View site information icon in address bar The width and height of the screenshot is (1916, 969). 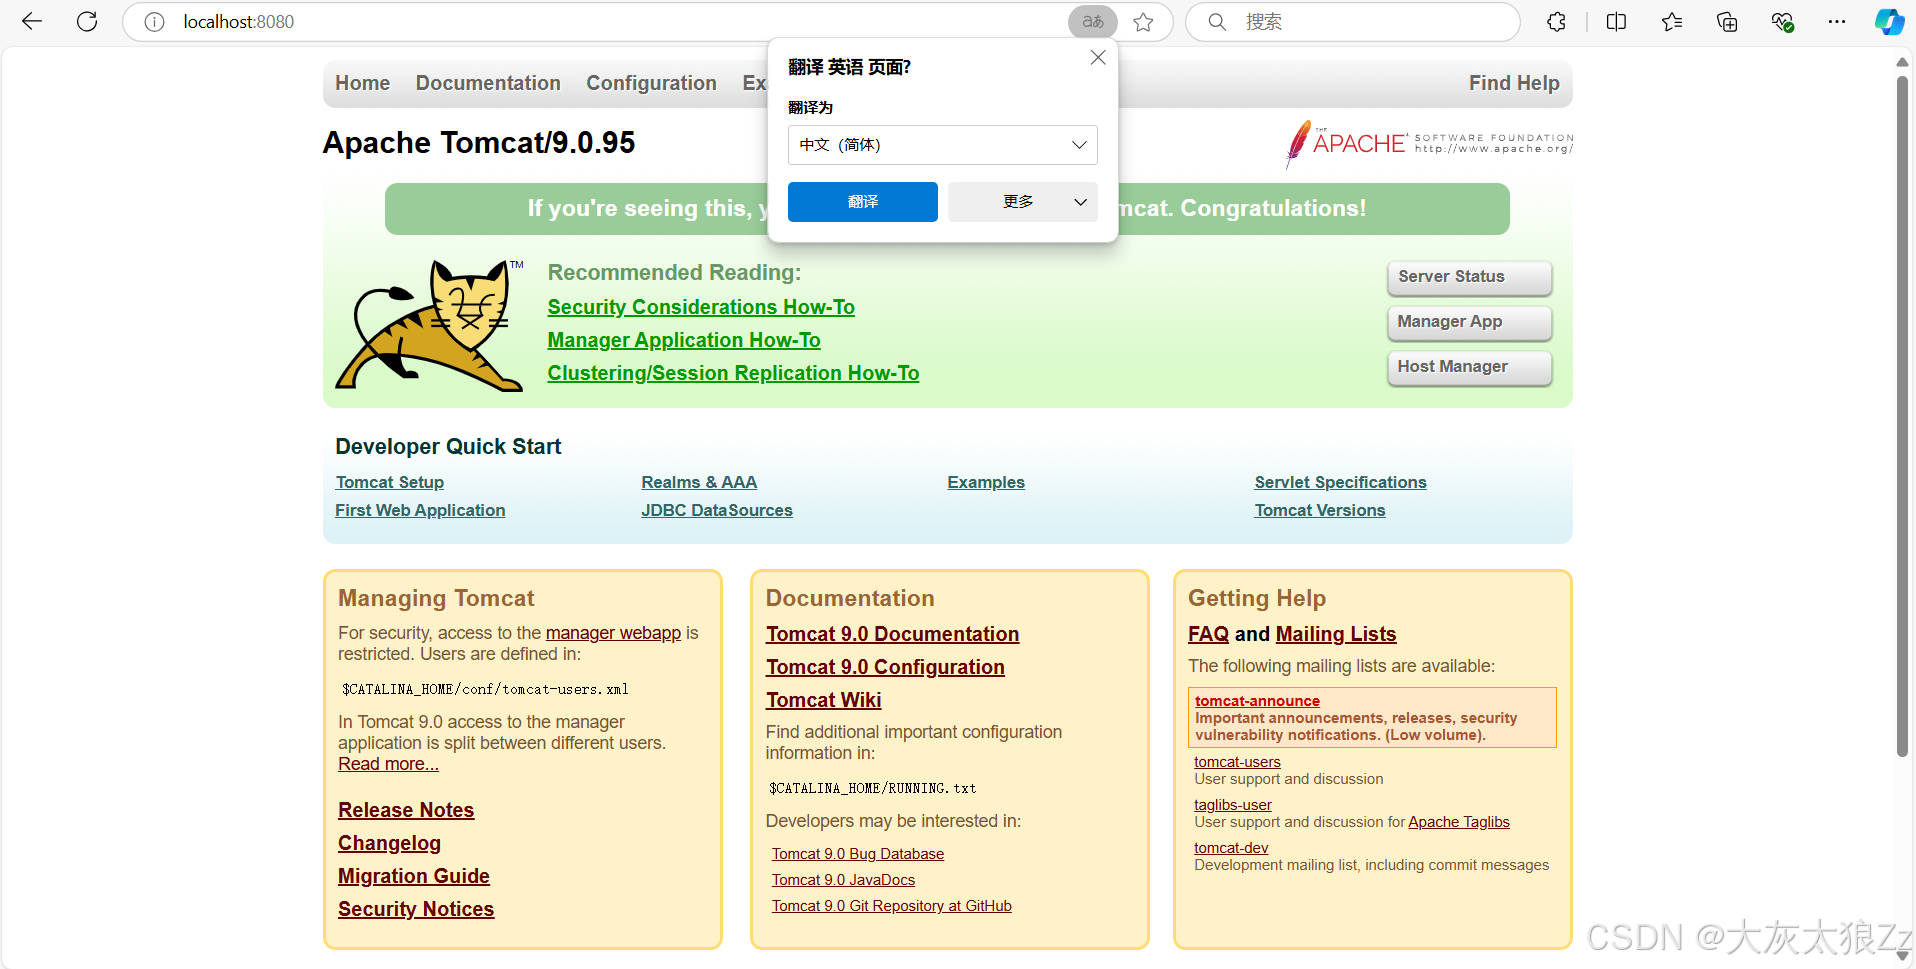click(x=154, y=22)
